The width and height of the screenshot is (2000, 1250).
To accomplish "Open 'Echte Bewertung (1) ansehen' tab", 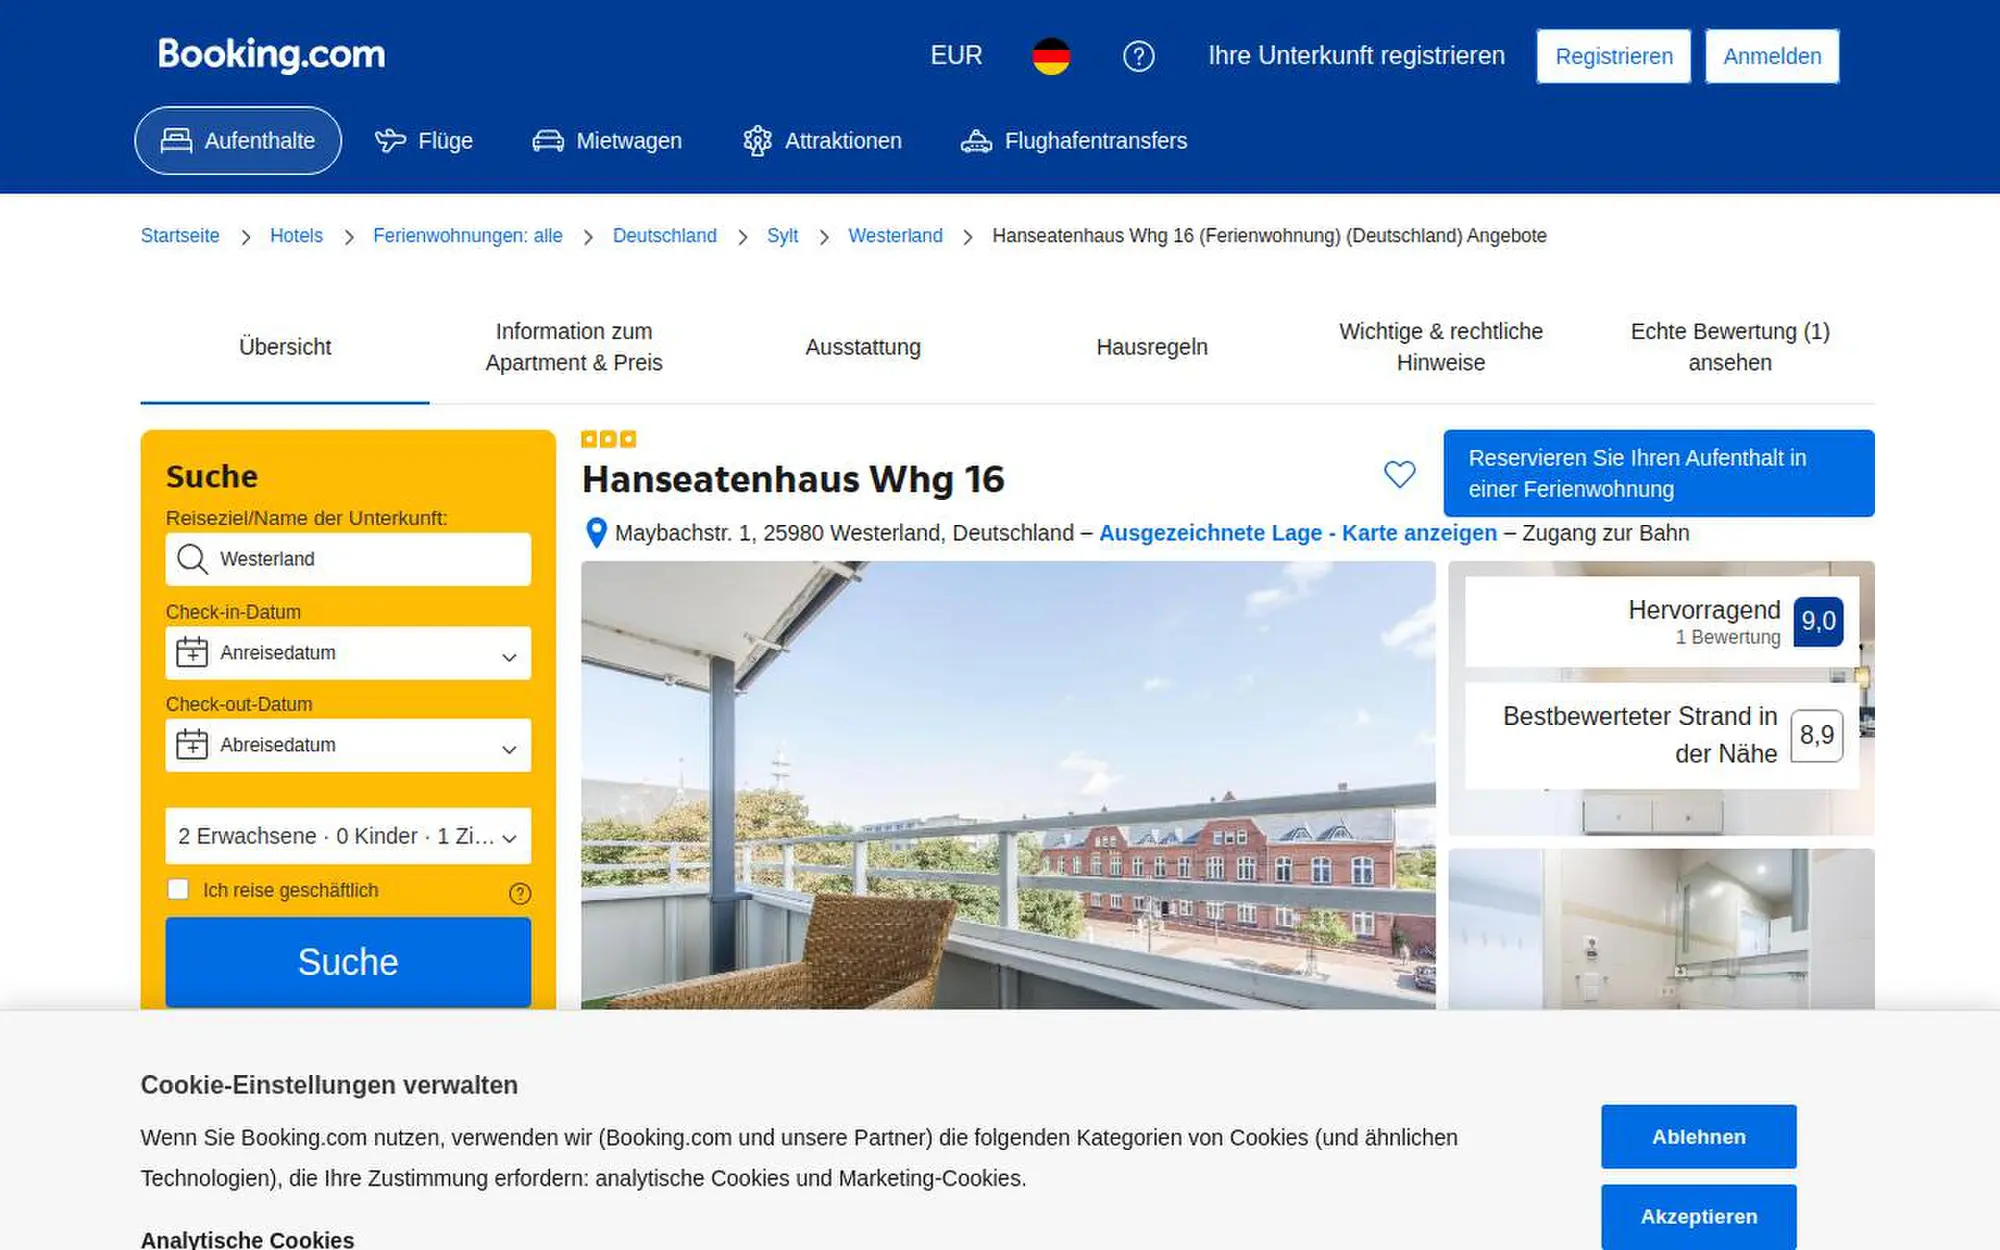I will pyautogui.click(x=1730, y=347).
